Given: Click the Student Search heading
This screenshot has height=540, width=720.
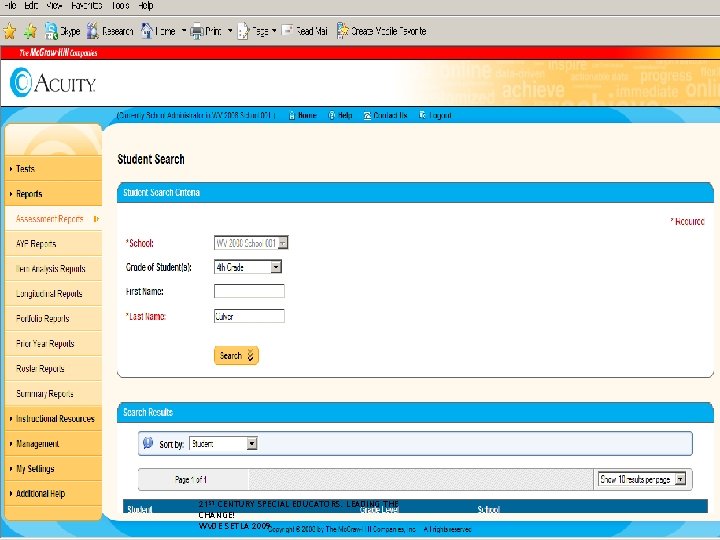Looking at the screenshot, I should tap(151, 159).
